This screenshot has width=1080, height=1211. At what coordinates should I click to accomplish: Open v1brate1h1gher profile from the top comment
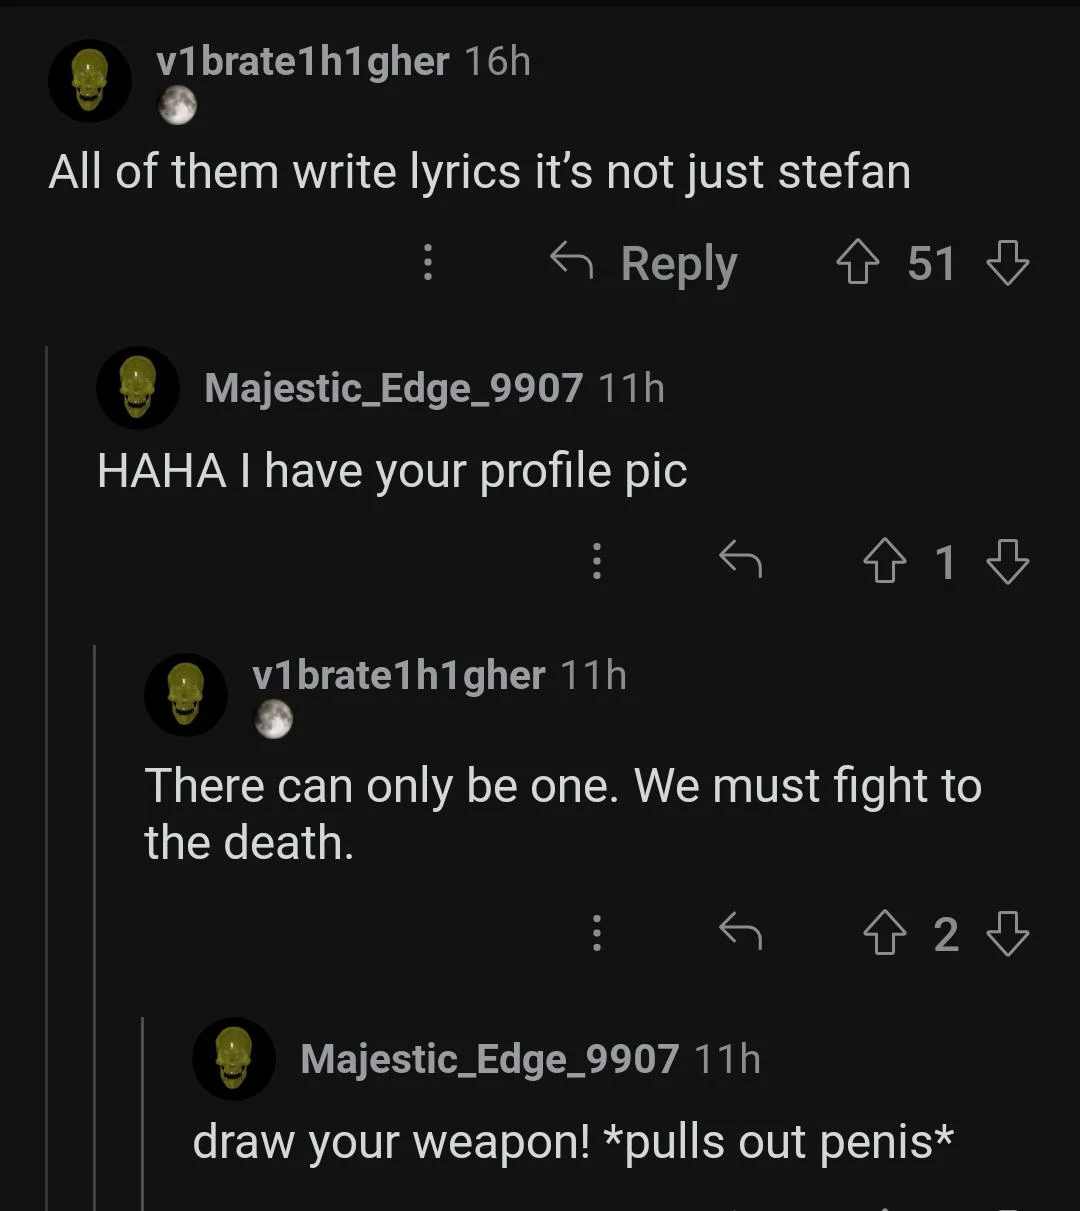click(x=302, y=62)
